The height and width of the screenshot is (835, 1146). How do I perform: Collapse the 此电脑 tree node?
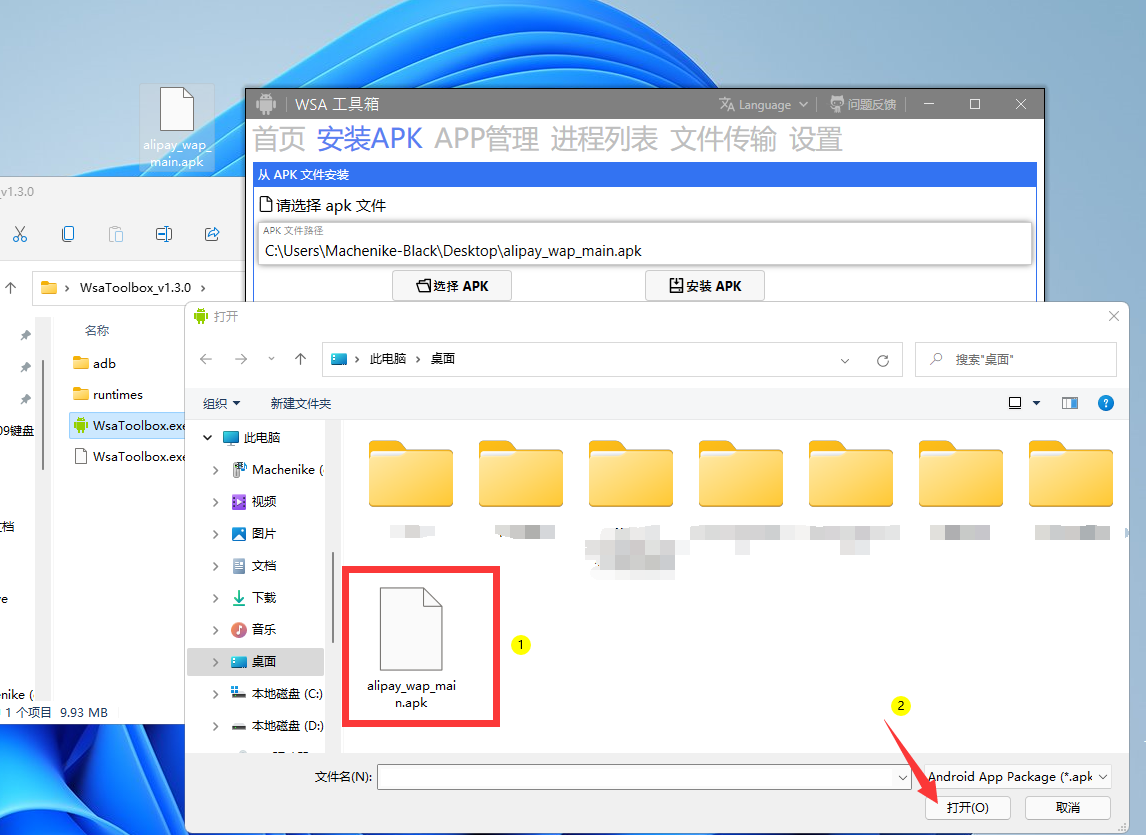tap(208, 437)
